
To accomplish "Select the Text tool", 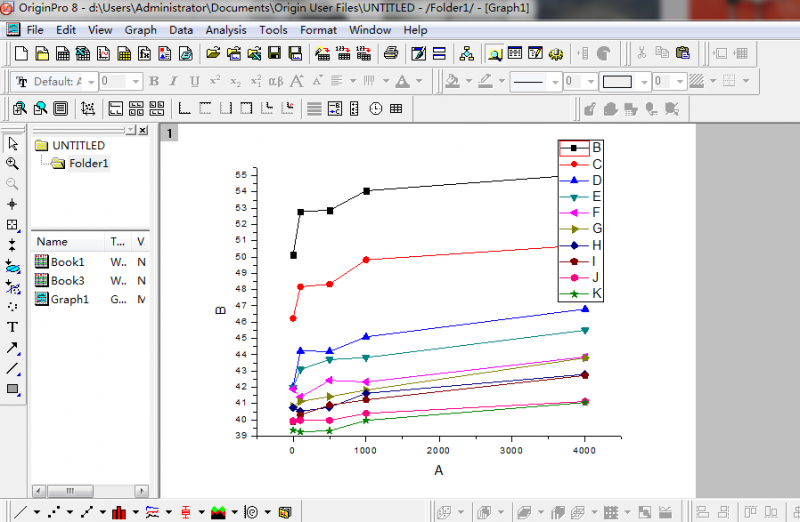I will (13, 327).
